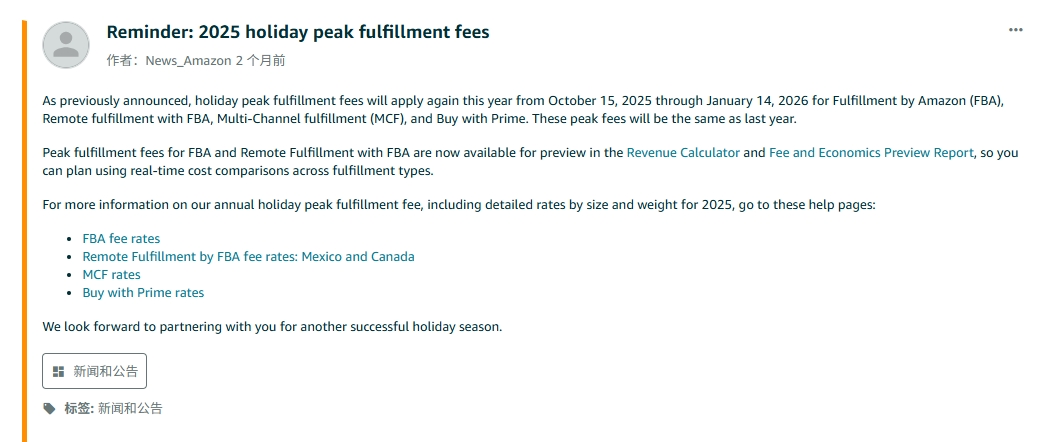
Task: Click the closing "We look forward" sentence
Action: [272, 327]
